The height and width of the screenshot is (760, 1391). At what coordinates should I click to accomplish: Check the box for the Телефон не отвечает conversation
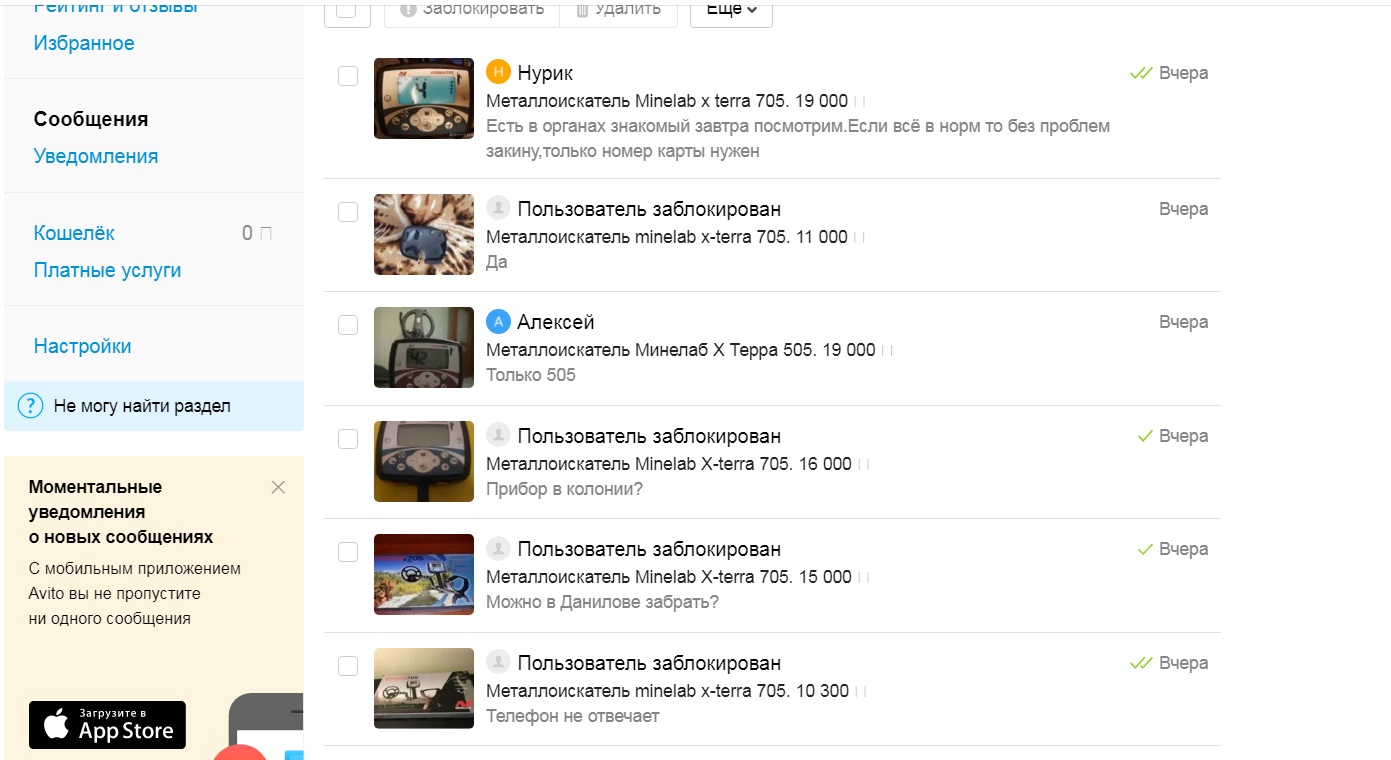pos(348,666)
